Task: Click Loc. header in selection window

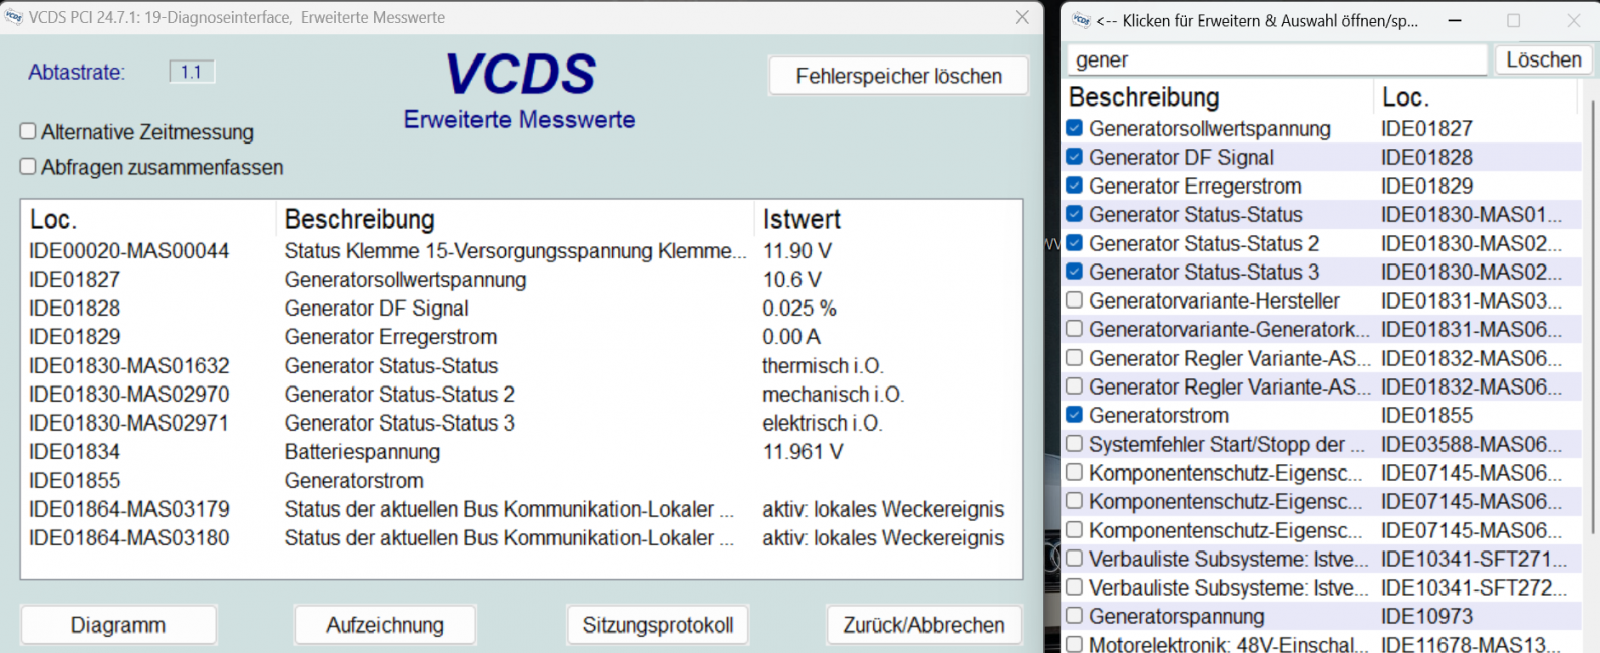Action: (x=1405, y=97)
